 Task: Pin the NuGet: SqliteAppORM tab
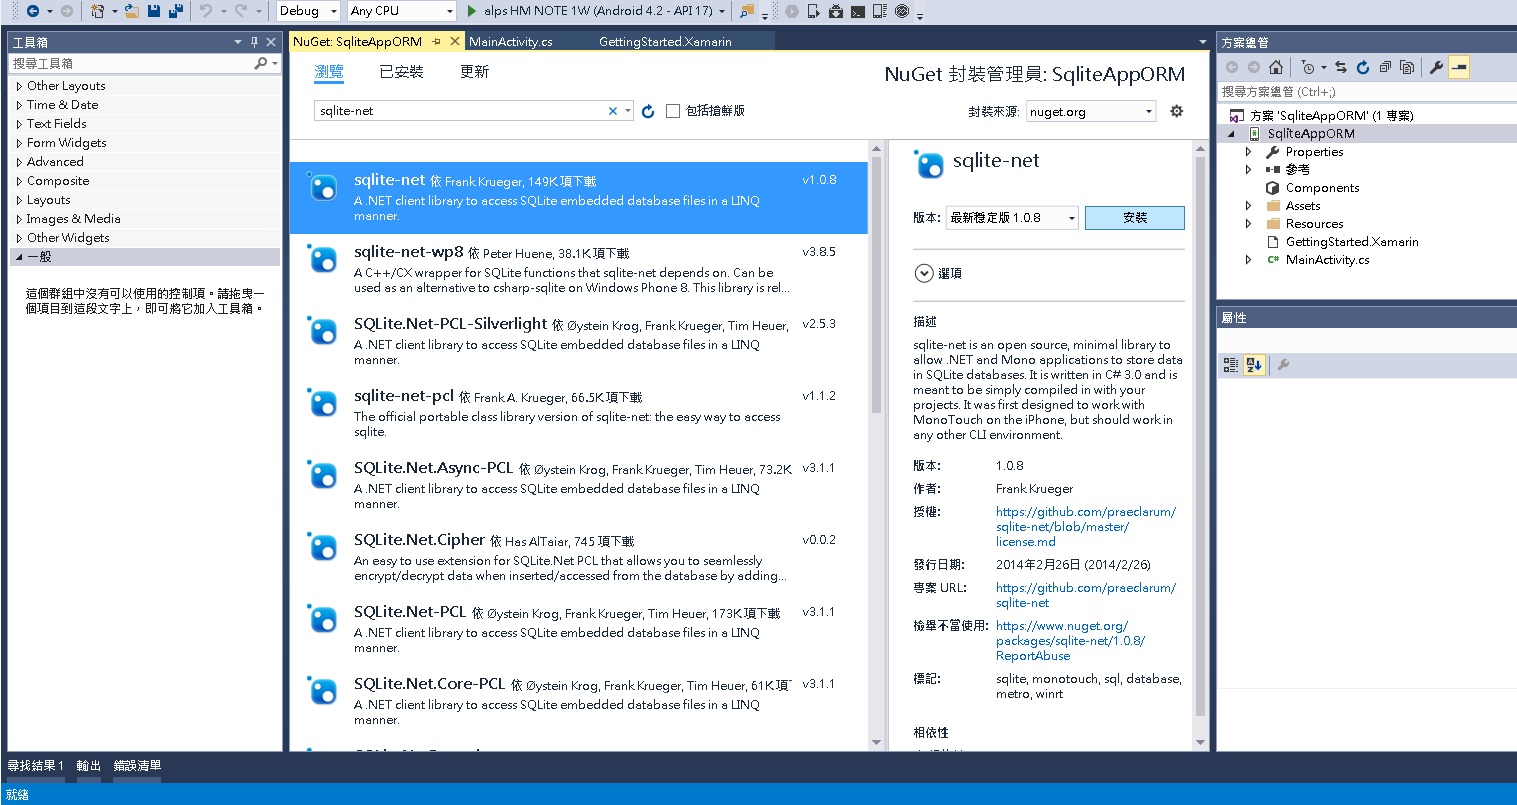437,41
